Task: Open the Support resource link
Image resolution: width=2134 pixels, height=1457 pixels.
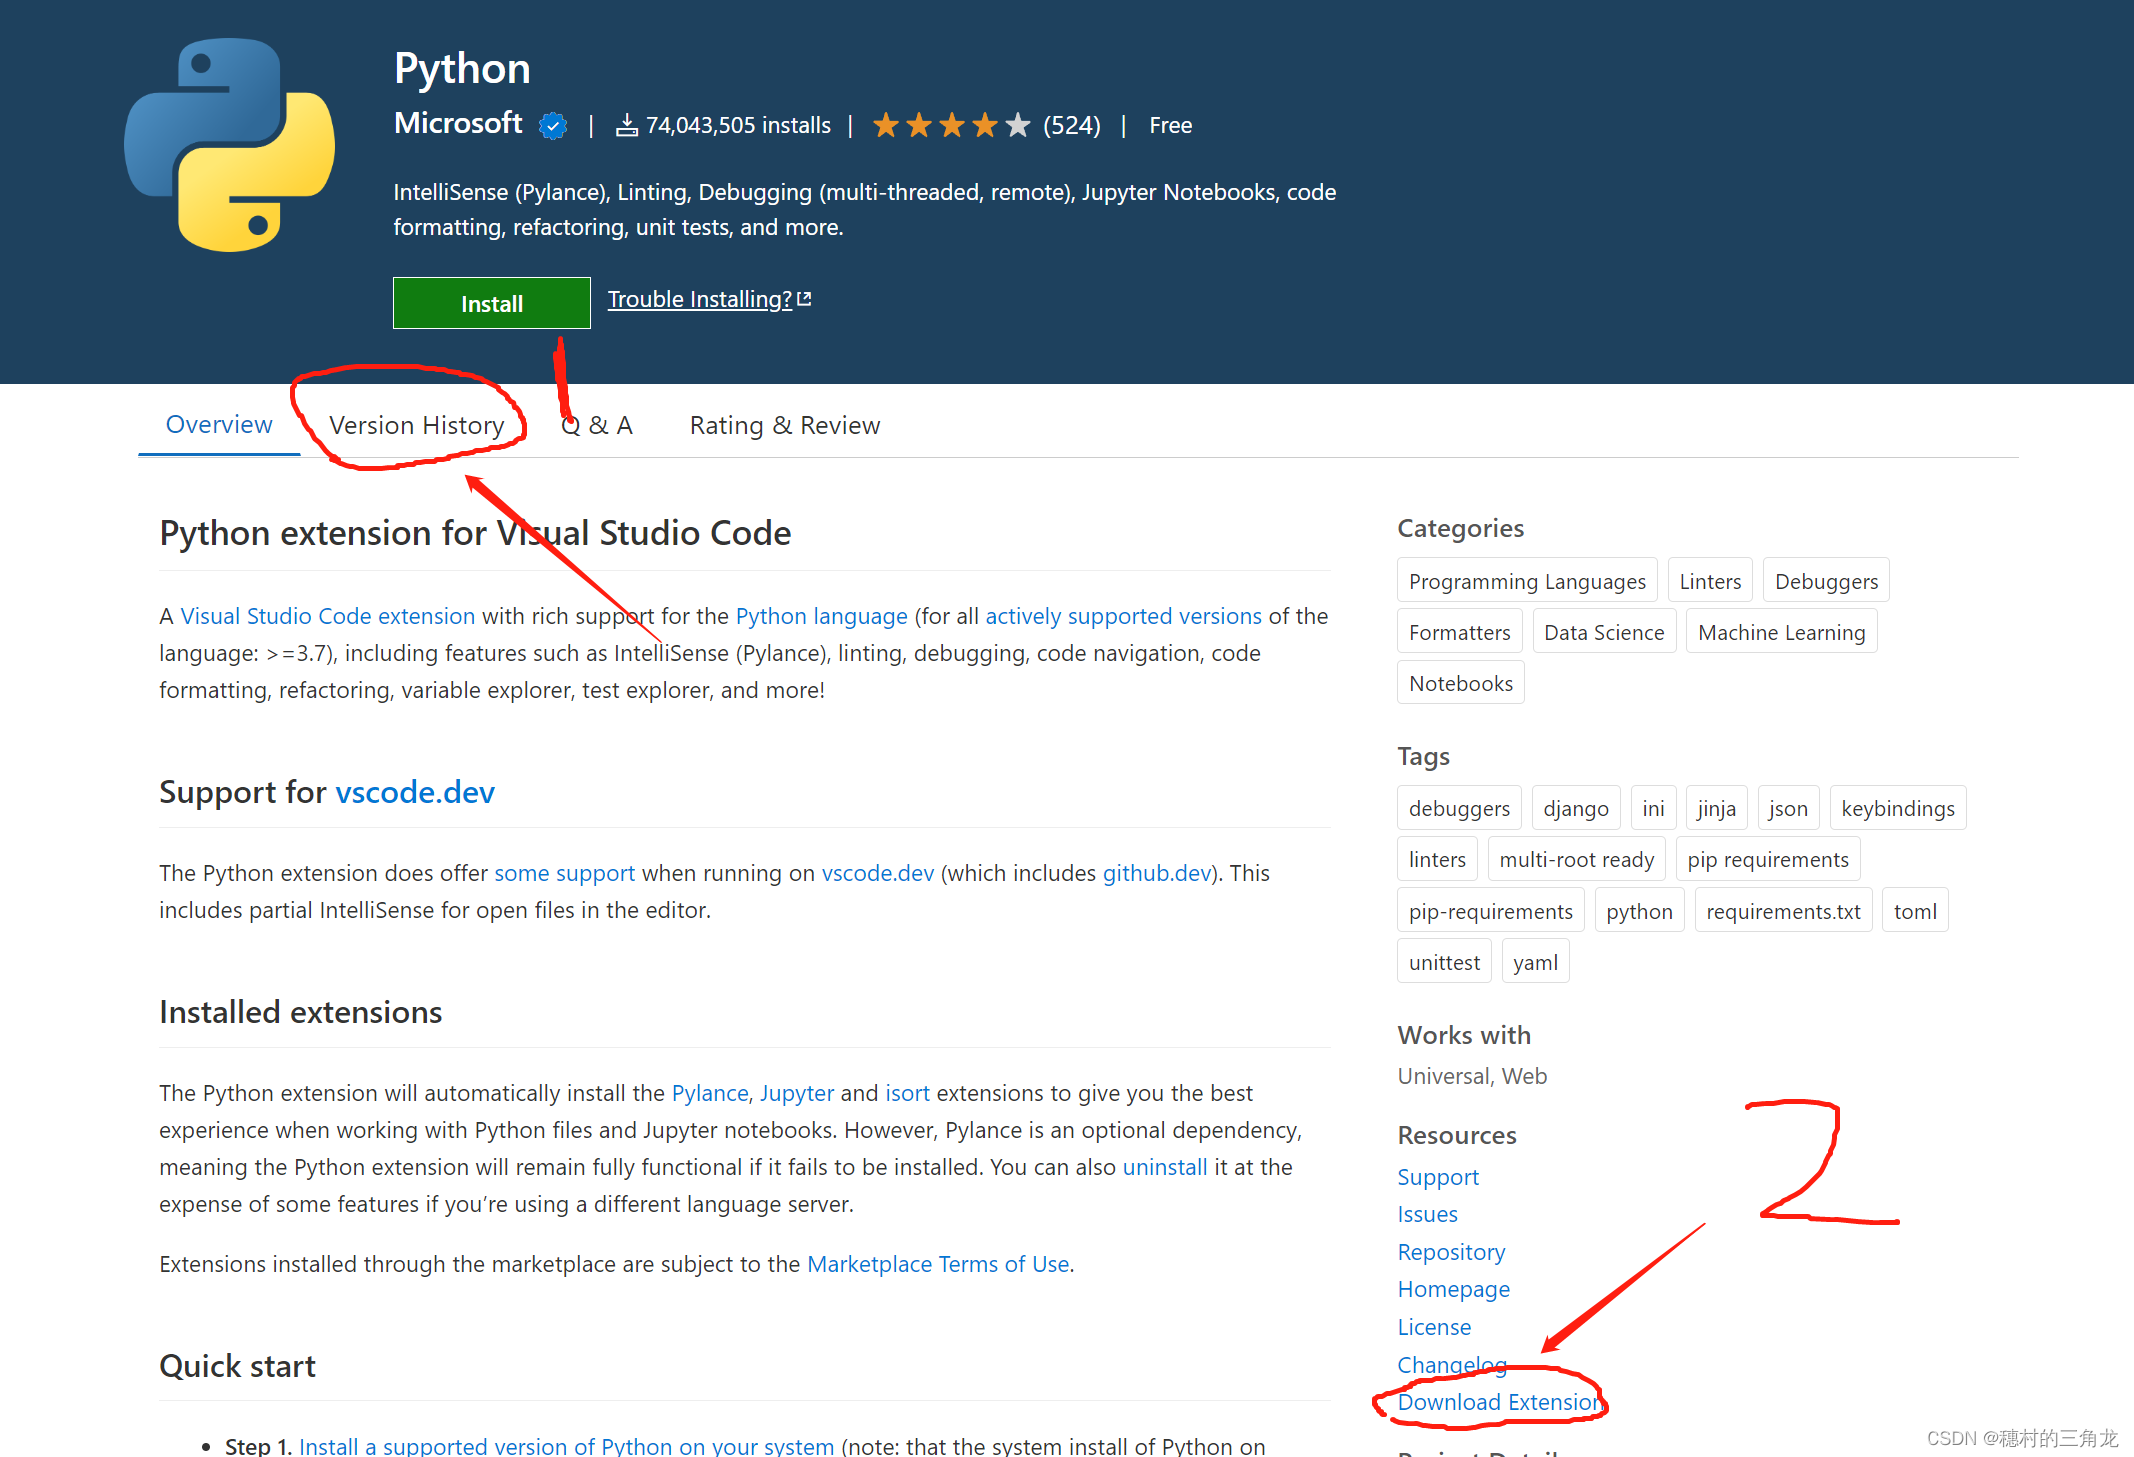Action: pyautogui.click(x=1438, y=1177)
